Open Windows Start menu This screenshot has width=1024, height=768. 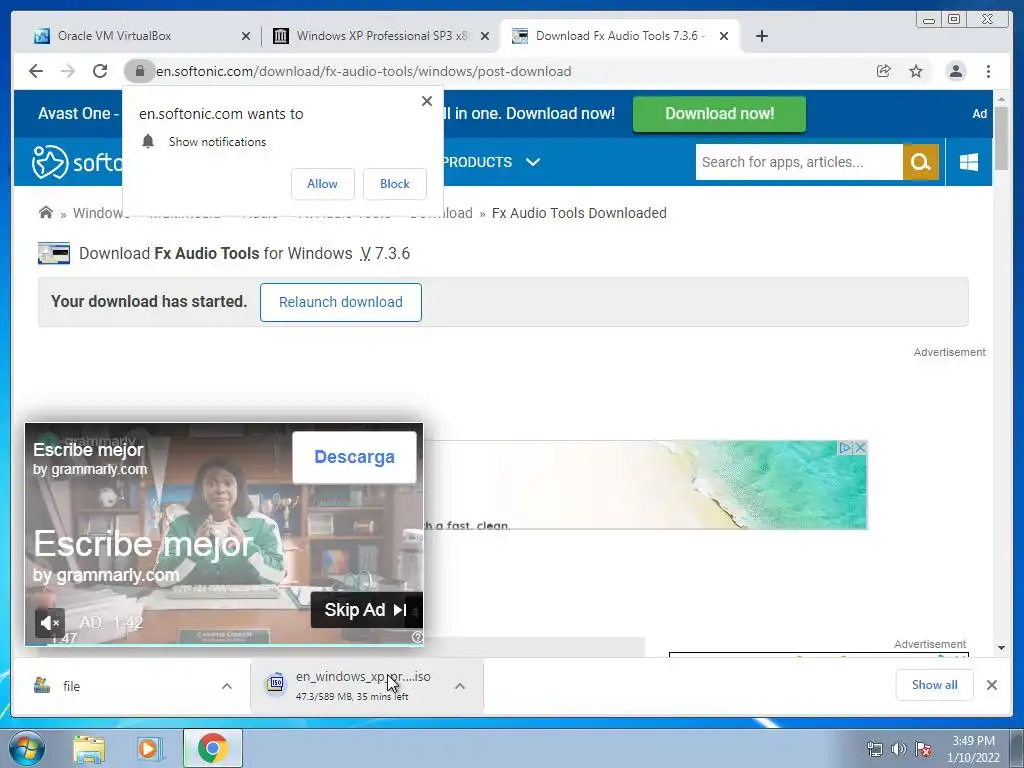27,748
